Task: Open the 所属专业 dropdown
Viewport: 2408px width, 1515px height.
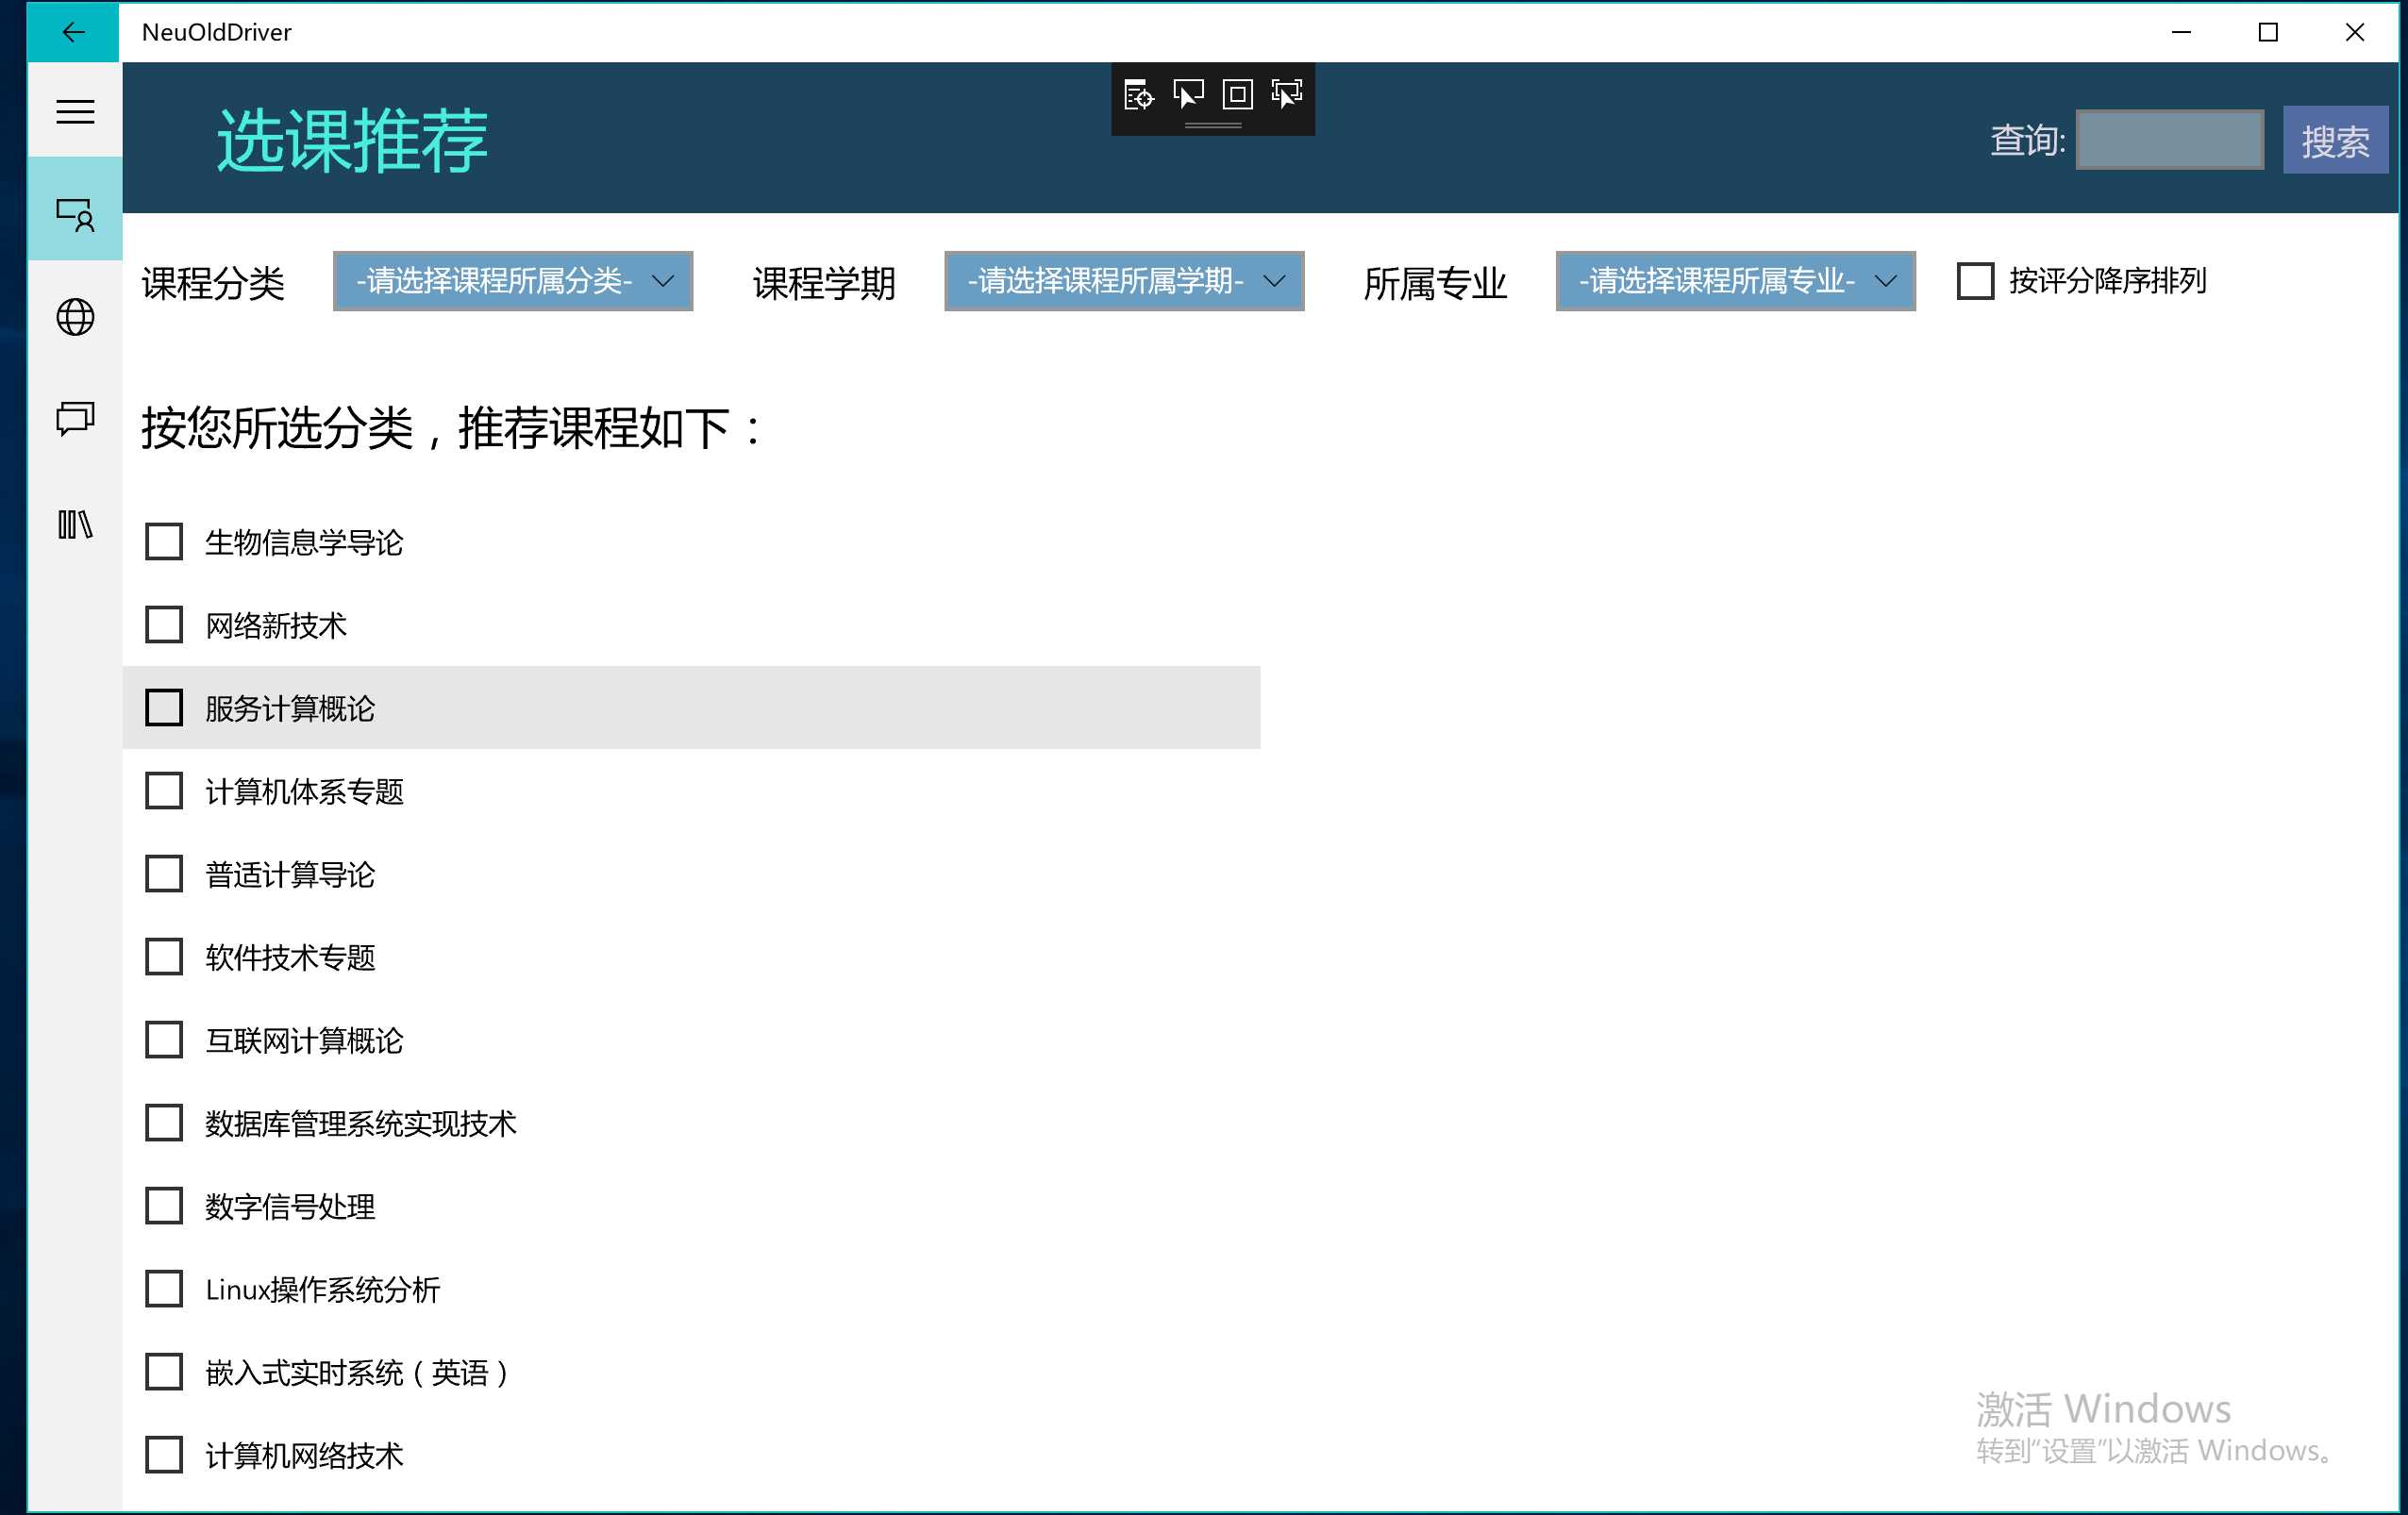Action: click(1736, 281)
